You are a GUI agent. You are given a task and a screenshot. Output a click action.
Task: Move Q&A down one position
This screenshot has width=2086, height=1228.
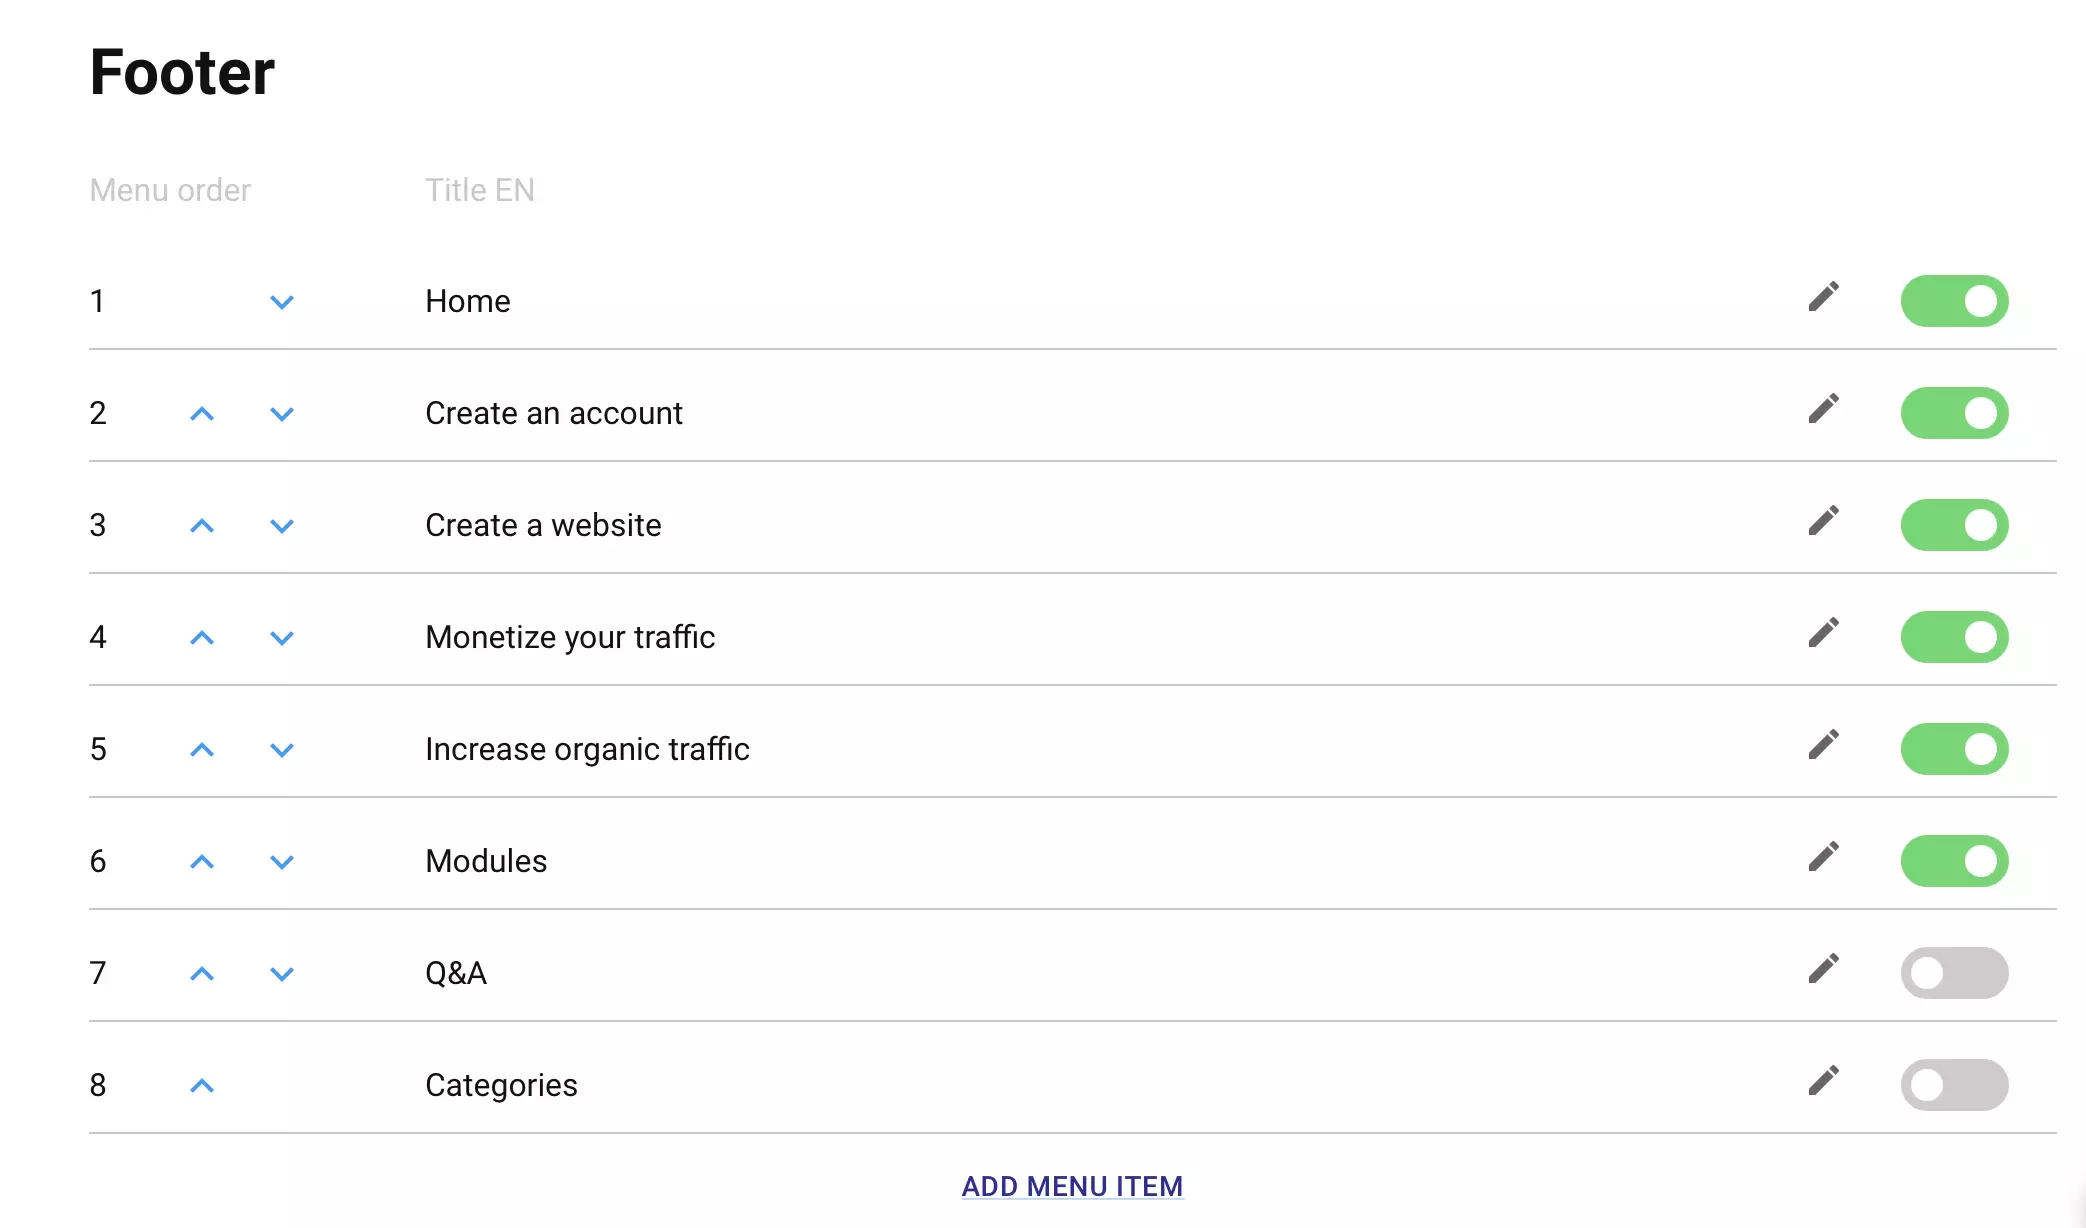coord(282,974)
